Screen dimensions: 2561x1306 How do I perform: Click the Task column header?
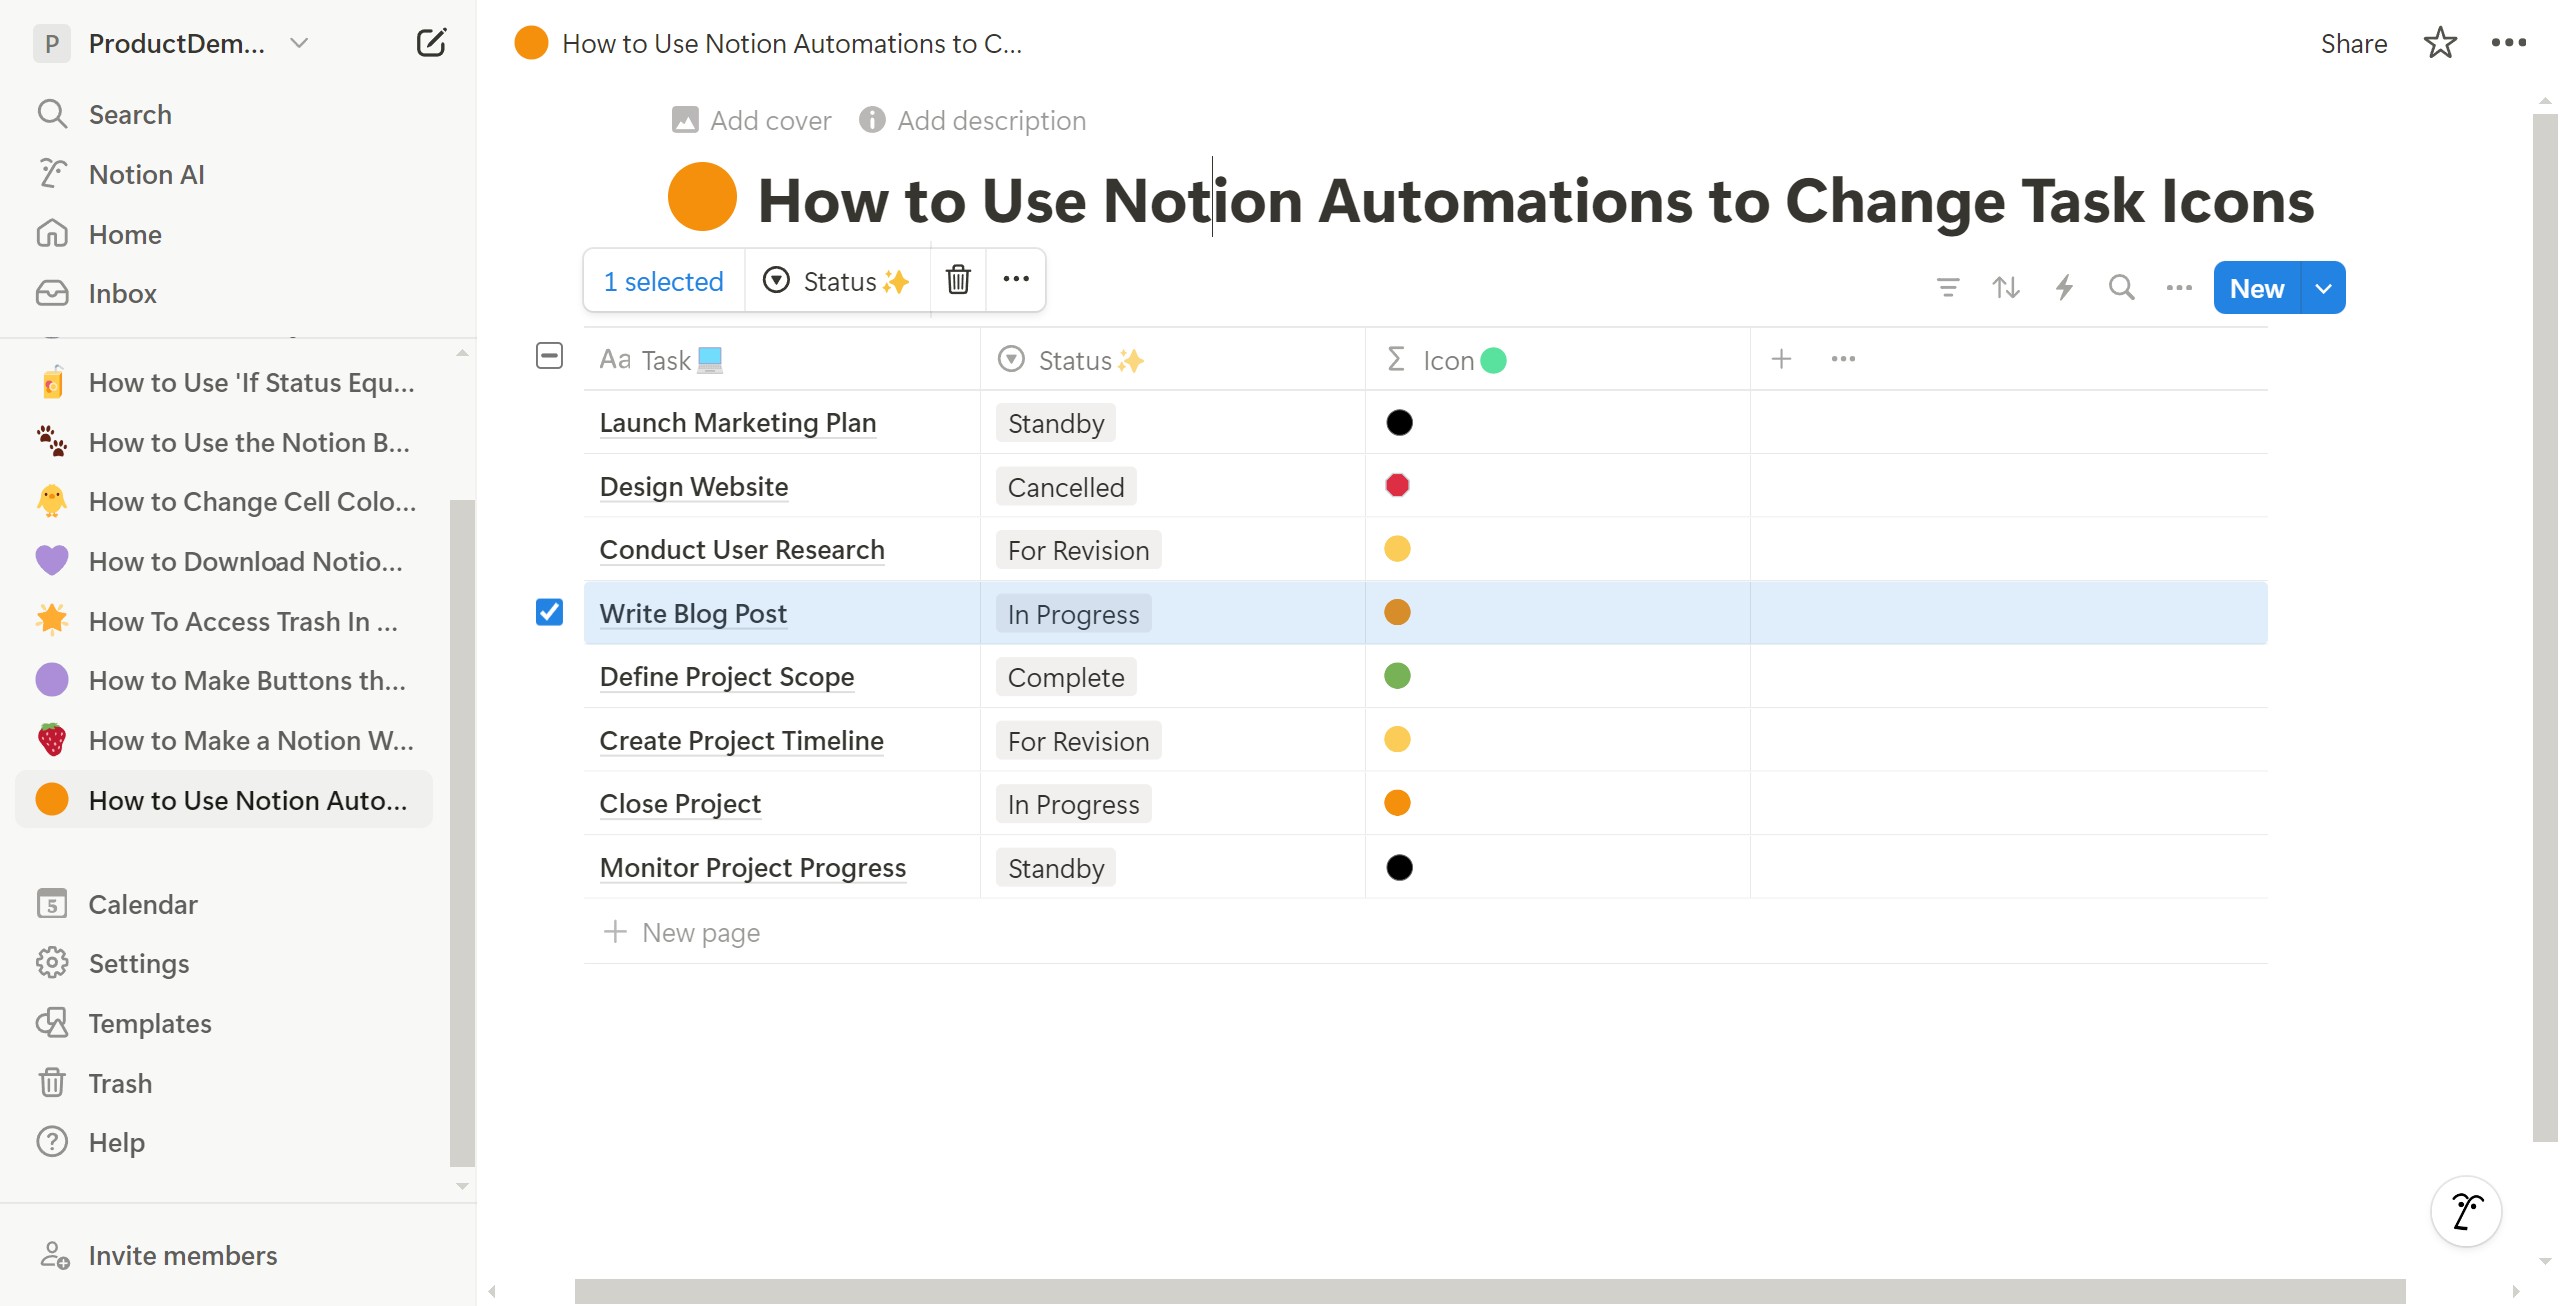782,359
